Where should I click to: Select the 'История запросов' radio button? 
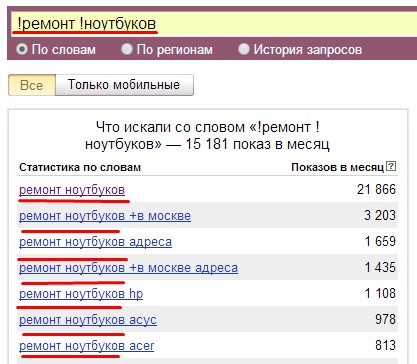click(244, 49)
